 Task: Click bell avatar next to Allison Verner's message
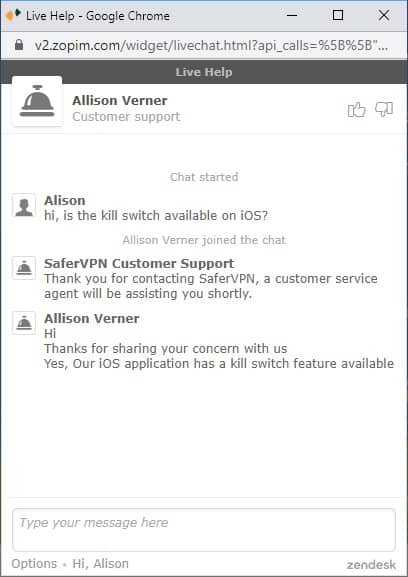[x=24, y=323]
